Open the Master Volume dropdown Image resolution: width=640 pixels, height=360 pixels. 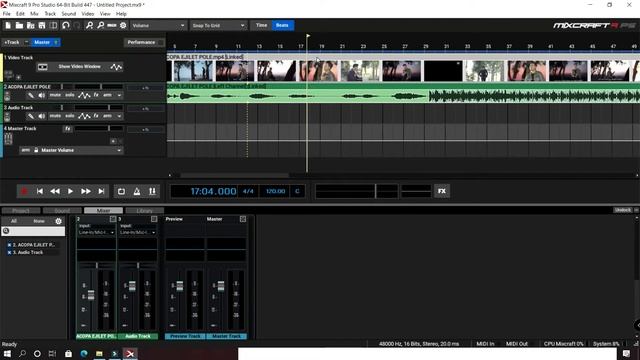click(81, 150)
